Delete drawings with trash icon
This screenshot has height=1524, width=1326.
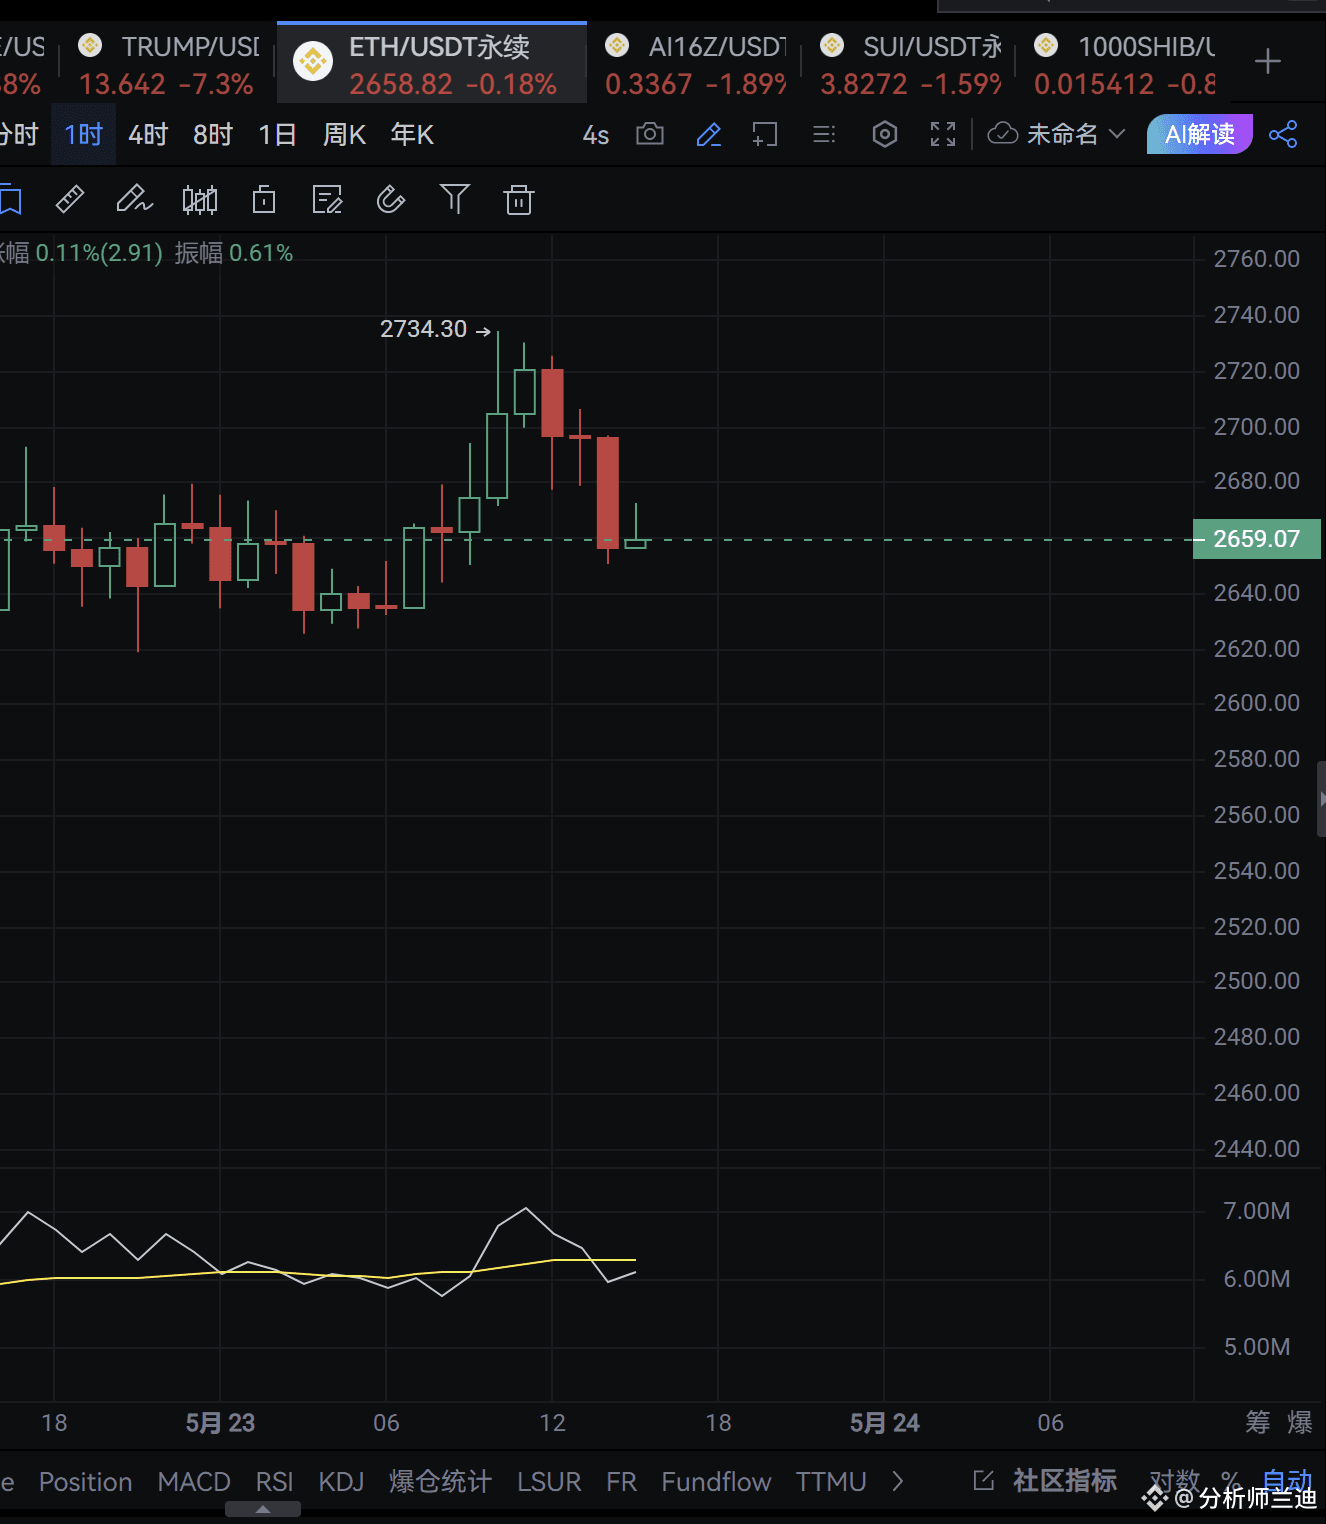click(x=519, y=200)
